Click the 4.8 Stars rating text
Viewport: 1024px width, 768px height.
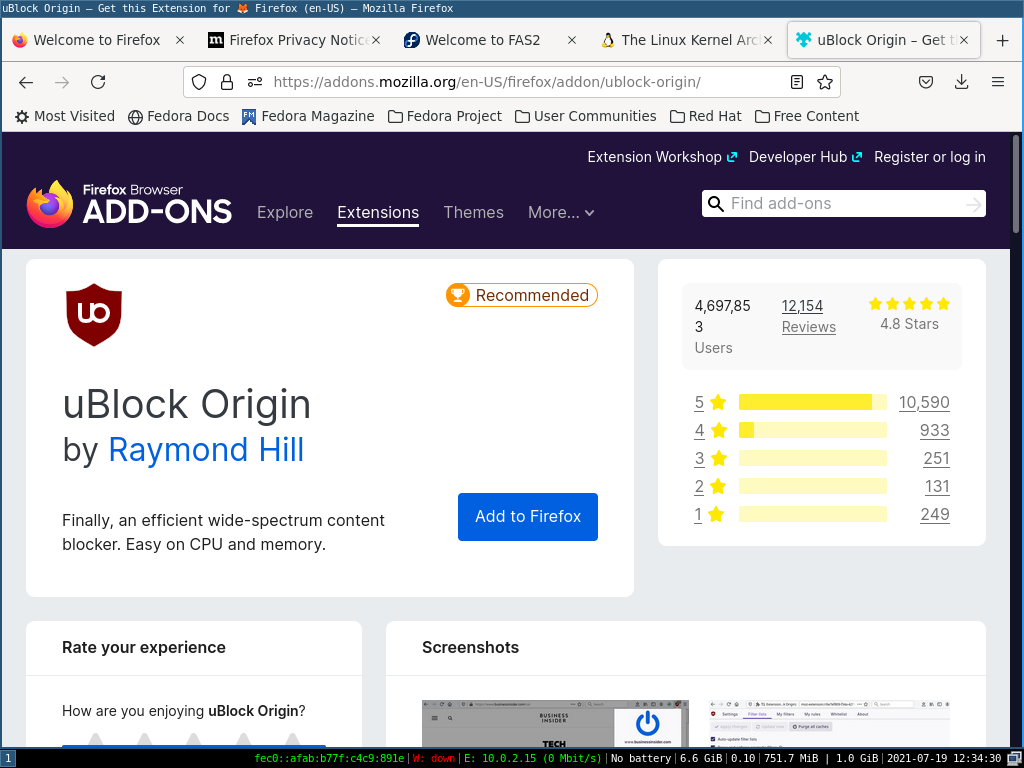[x=909, y=324]
